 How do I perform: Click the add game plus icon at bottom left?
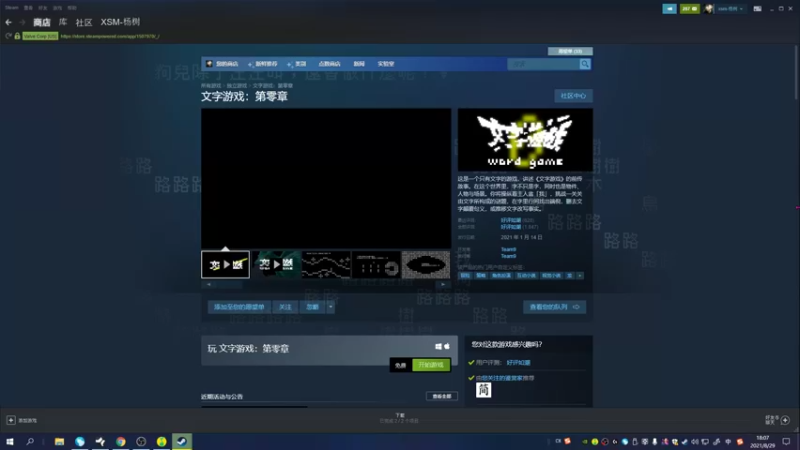point(11,420)
